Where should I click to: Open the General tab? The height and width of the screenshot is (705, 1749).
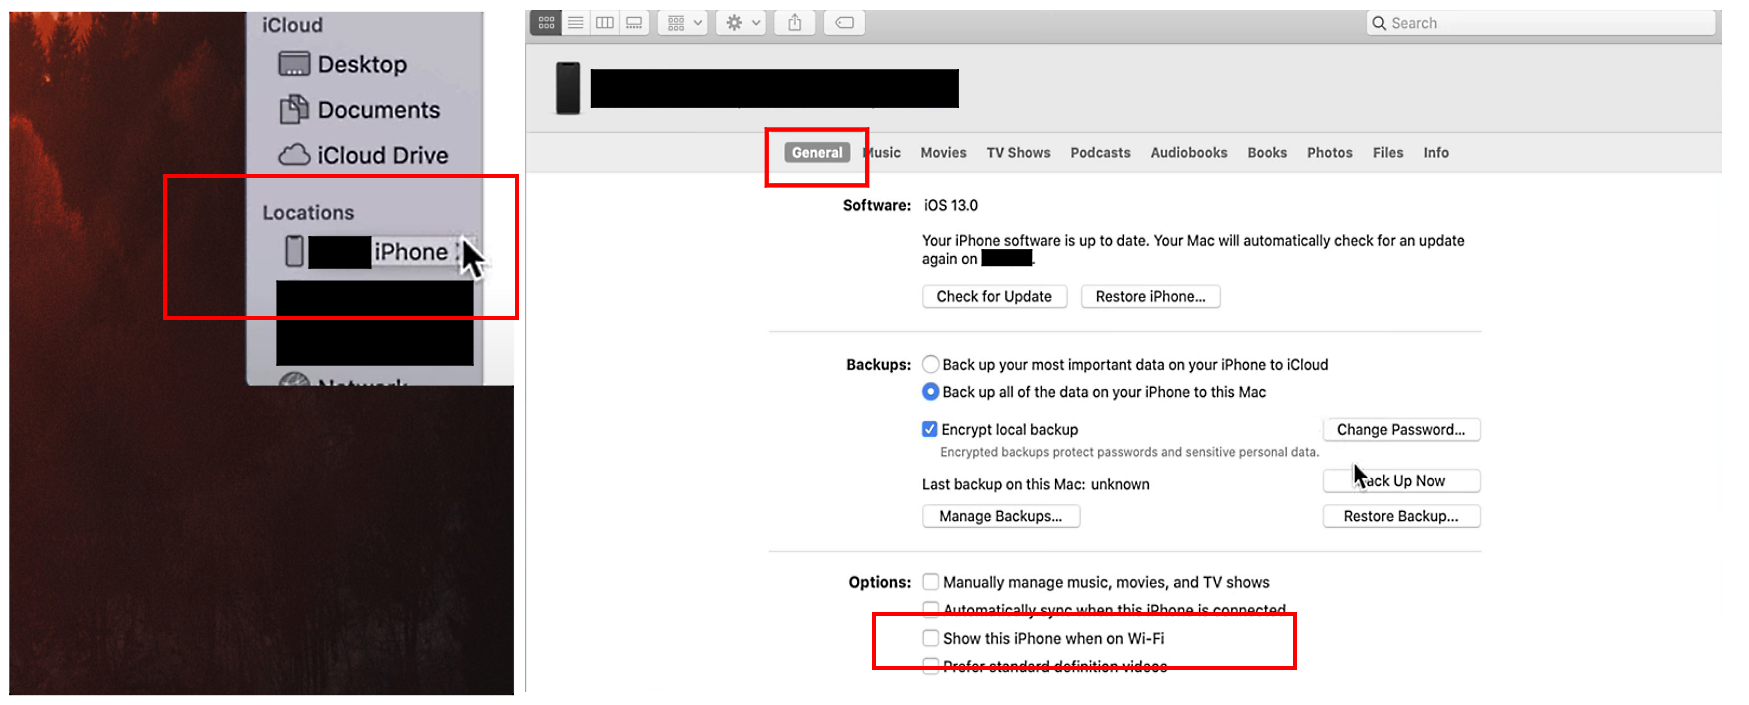click(817, 153)
